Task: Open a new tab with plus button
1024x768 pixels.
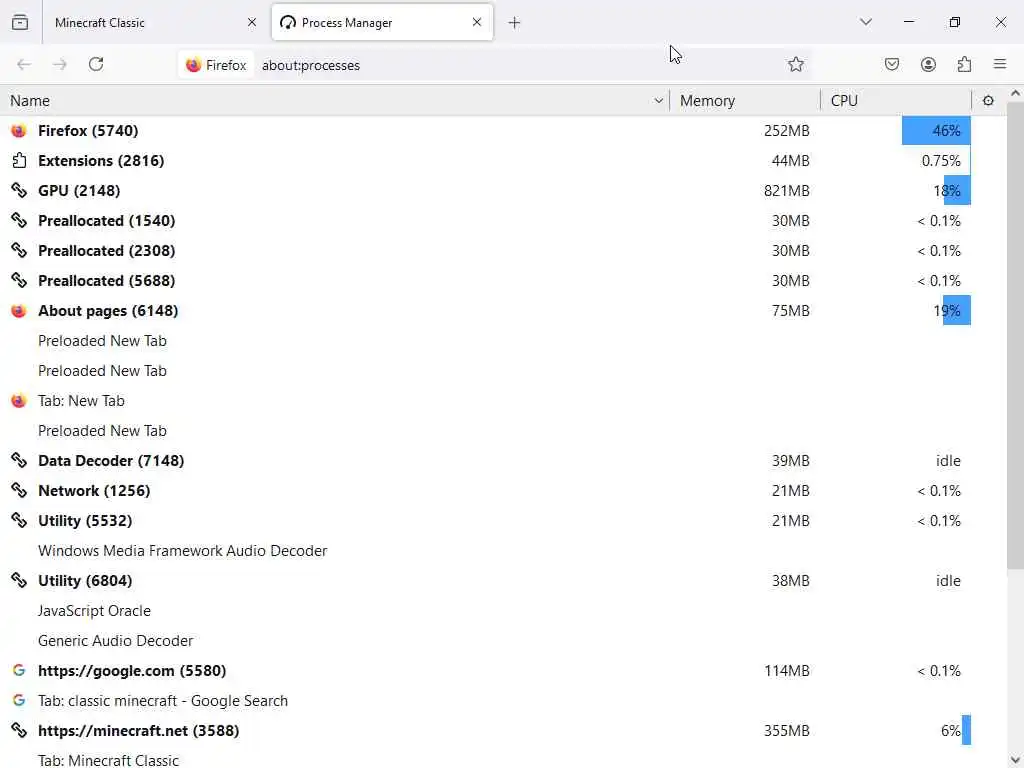Action: (515, 23)
